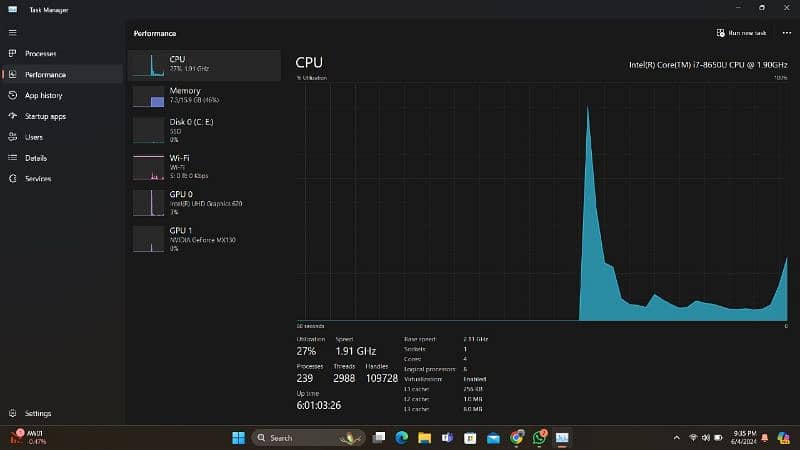
Task: Select the Memory performance graph
Action: 204,96
